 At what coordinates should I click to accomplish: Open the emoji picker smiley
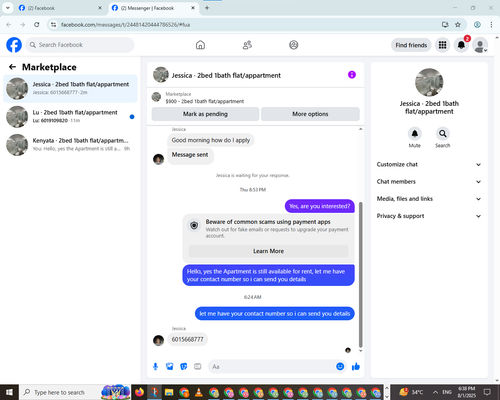pyautogui.click(x=340, y=367)
